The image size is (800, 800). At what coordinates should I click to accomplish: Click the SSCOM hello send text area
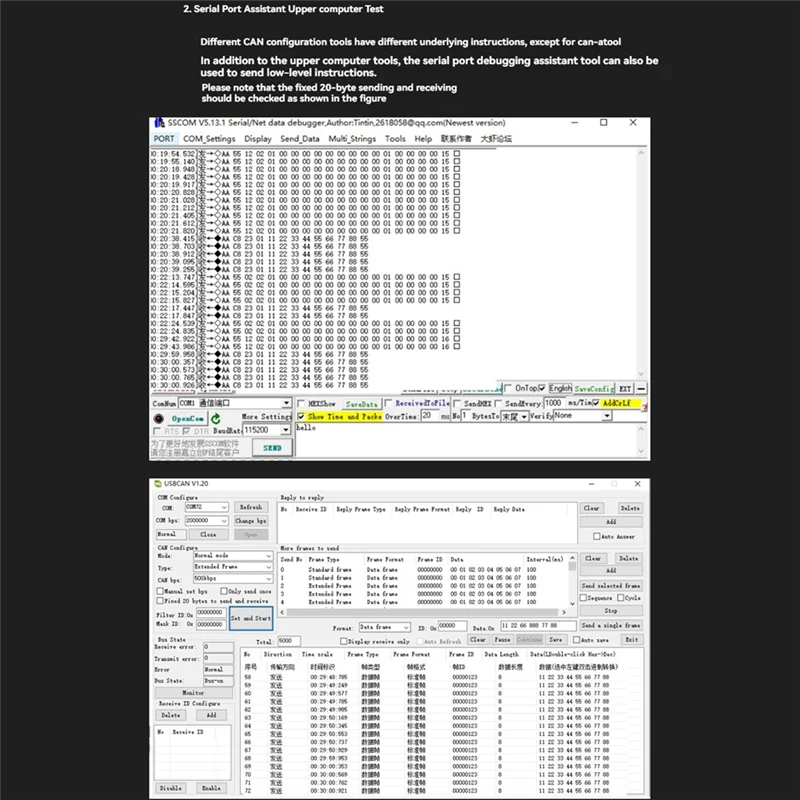(465, 440)
